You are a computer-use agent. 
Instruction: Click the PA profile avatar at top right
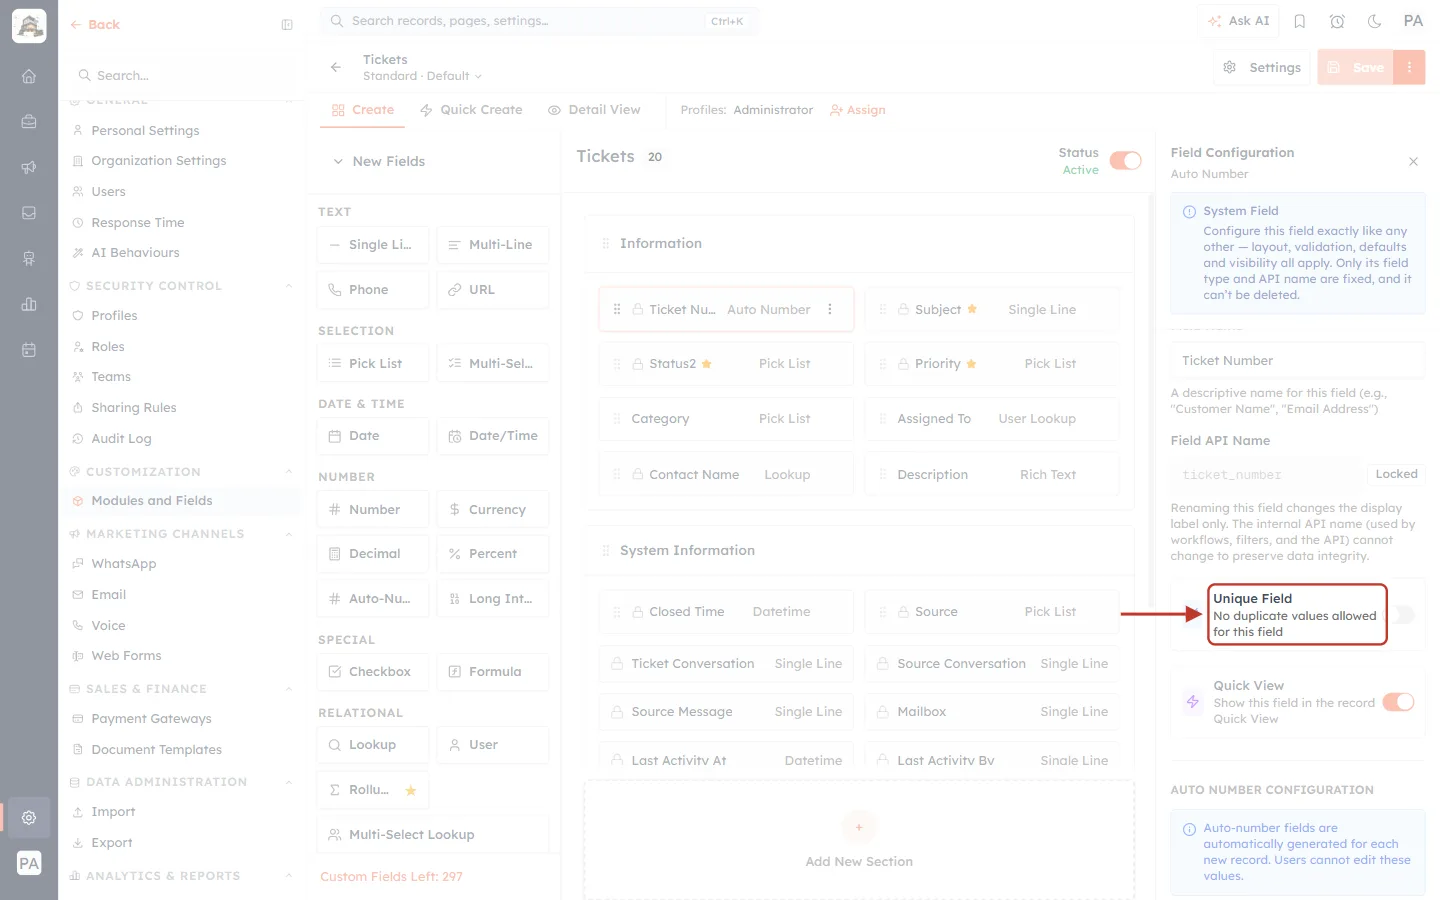(1413, 21)
